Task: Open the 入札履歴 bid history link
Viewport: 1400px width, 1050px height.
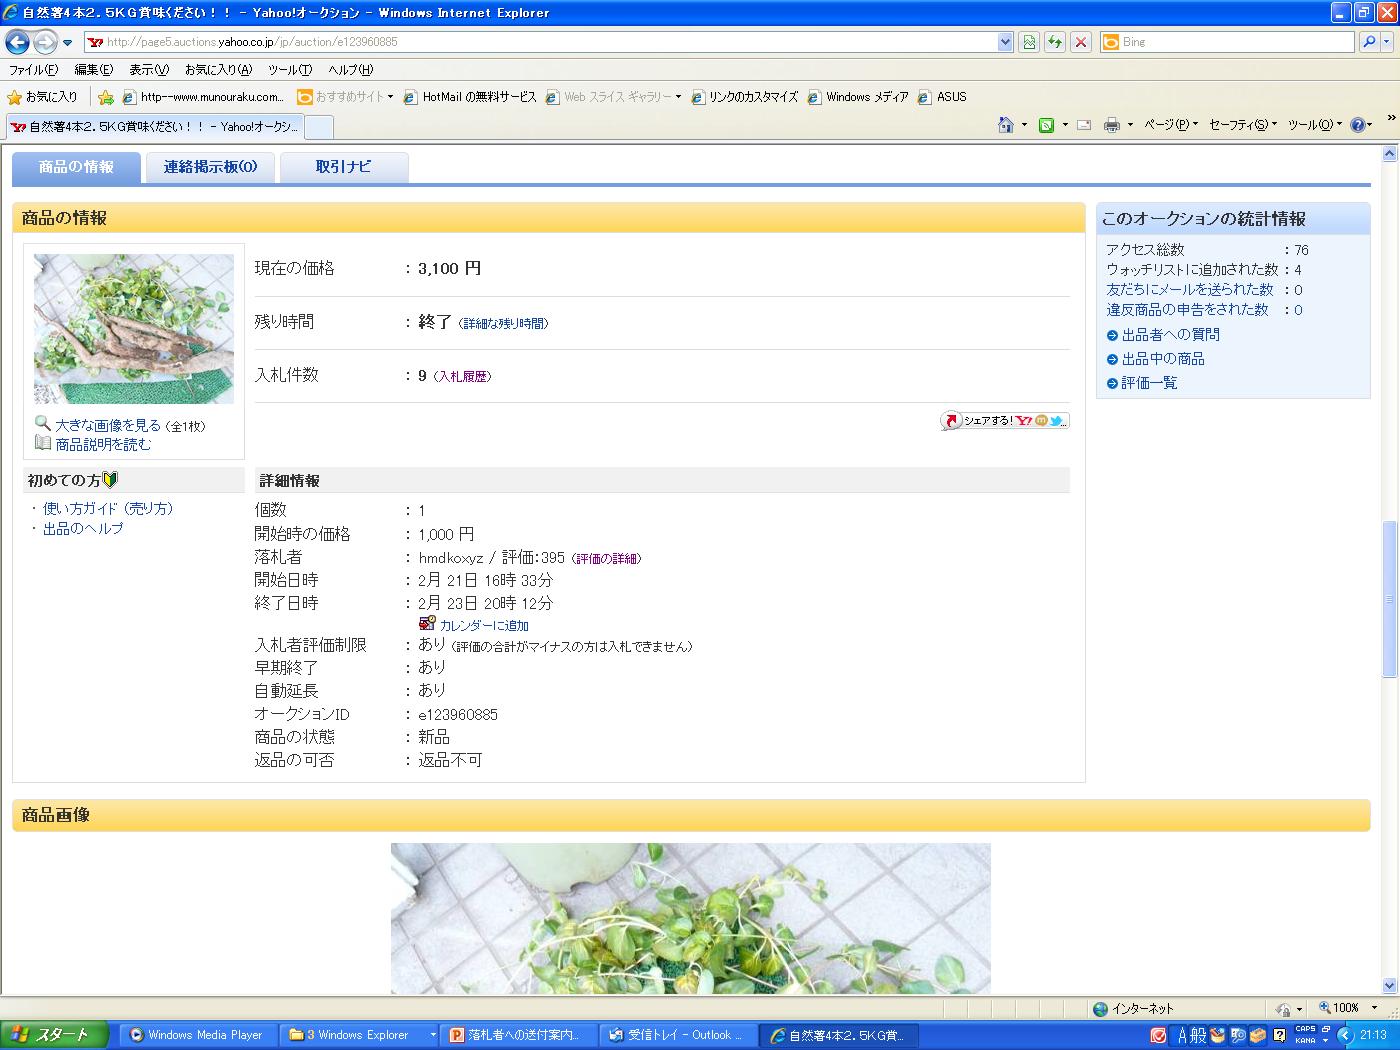Action: [462, 377]
